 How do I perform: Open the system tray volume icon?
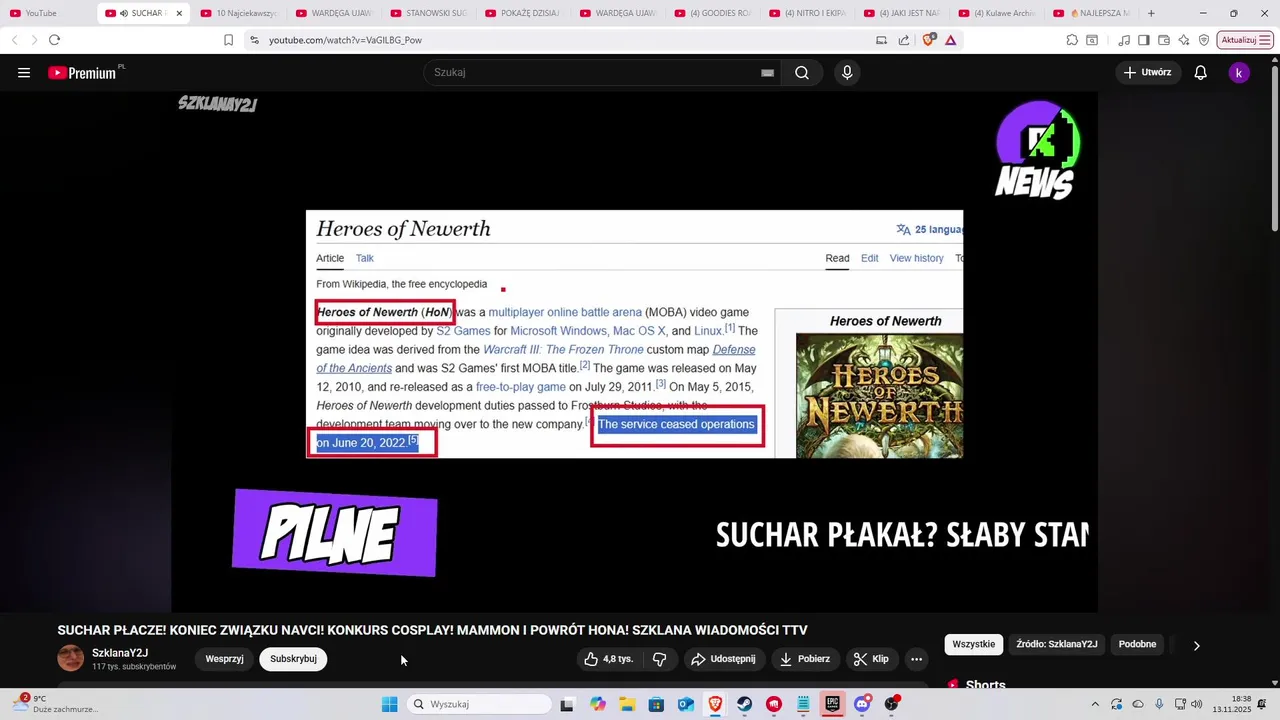click(1197, 704)
